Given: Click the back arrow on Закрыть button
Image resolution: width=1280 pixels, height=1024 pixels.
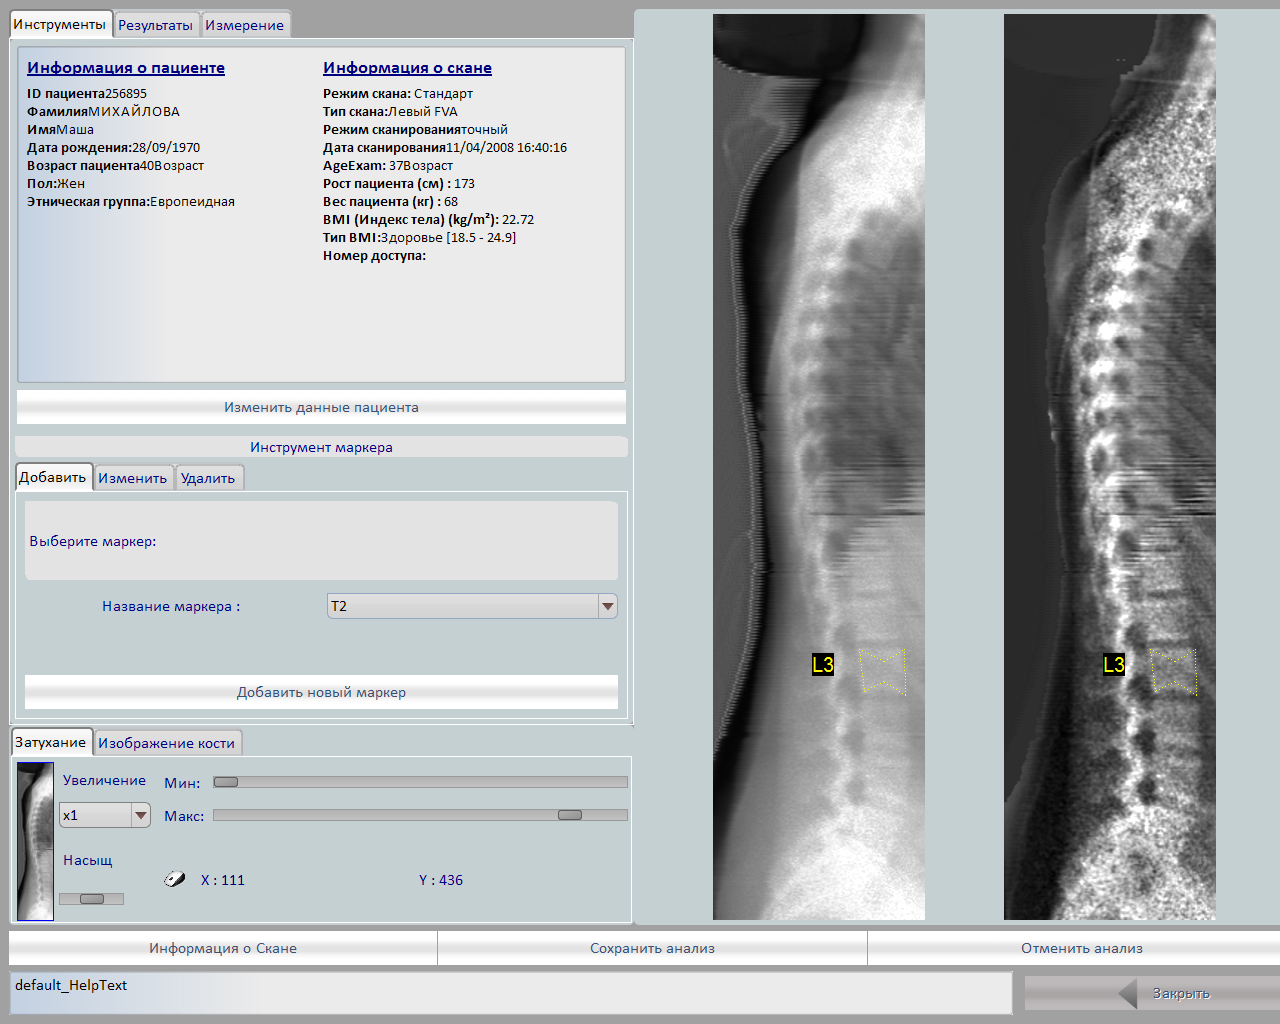Looking at the screenshot, I should click(x=1128, y=994).
